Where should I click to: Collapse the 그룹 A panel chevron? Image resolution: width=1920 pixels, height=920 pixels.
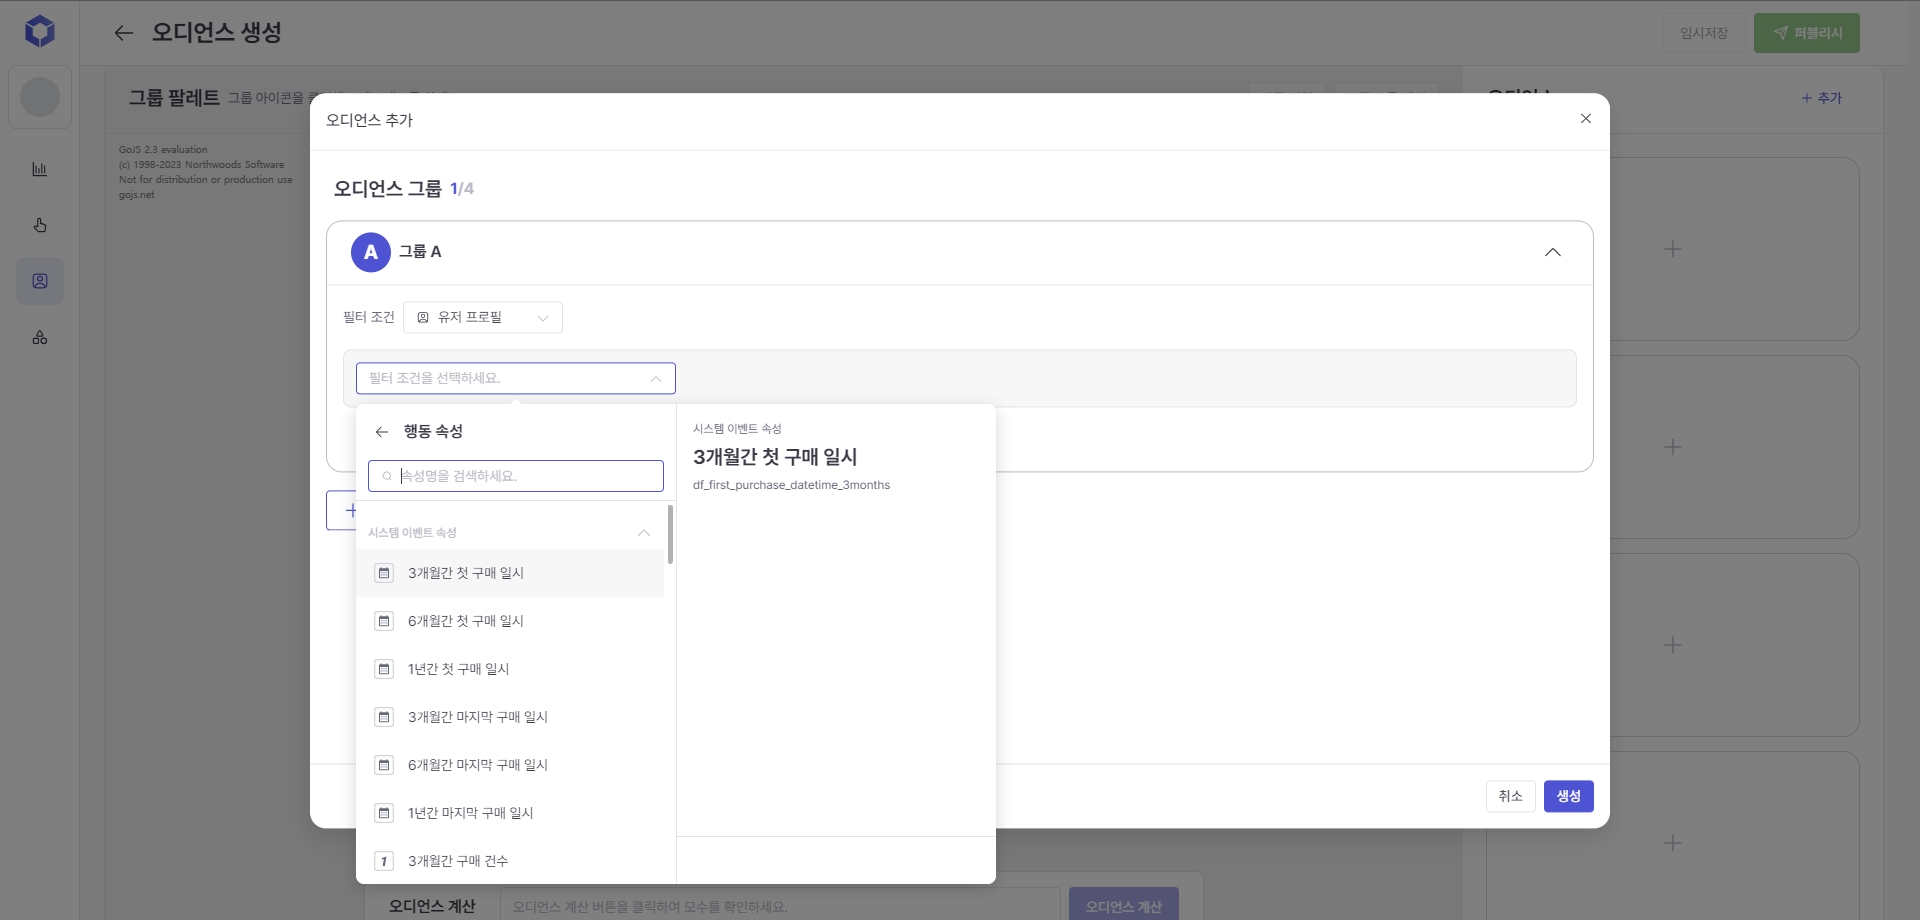pos(1552,252)
